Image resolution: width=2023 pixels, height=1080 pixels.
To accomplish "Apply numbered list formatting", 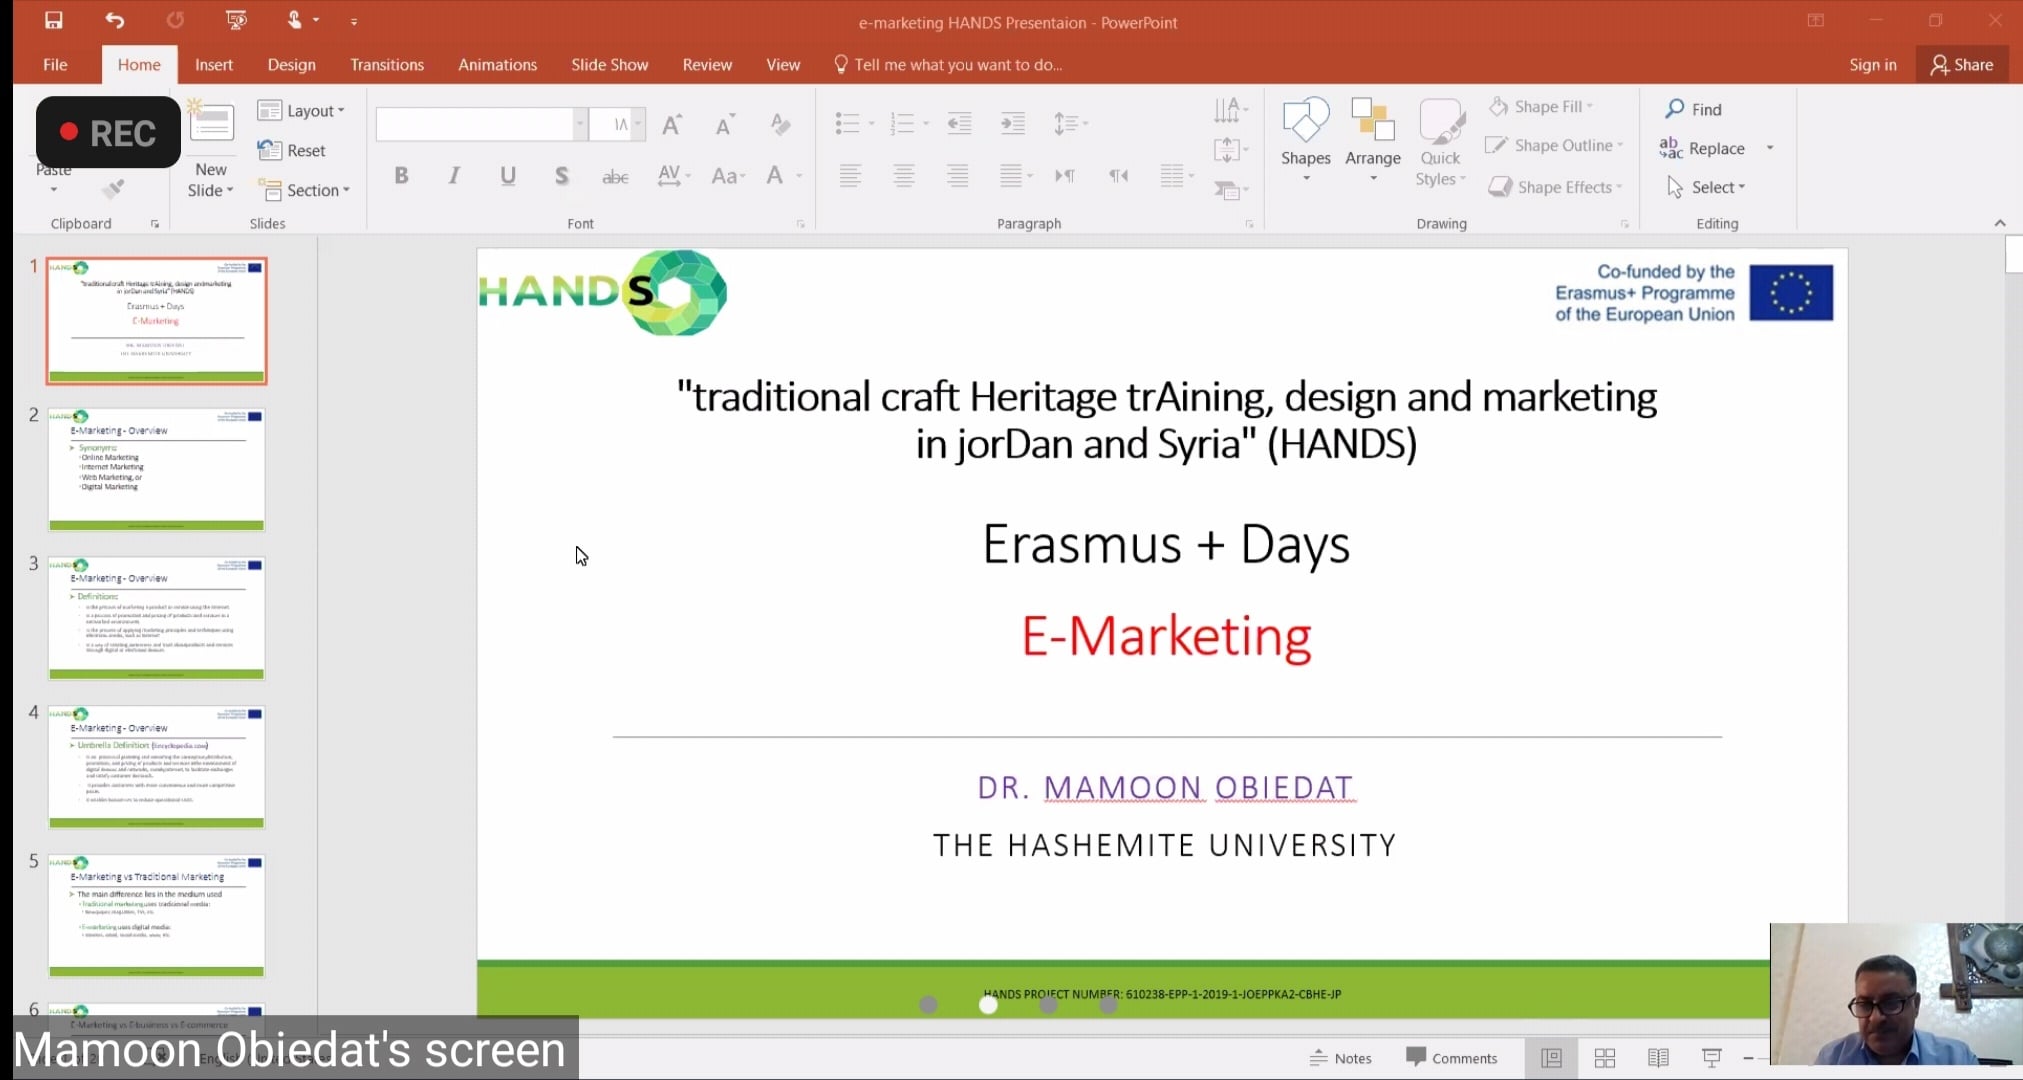I will tap(902, 123).
